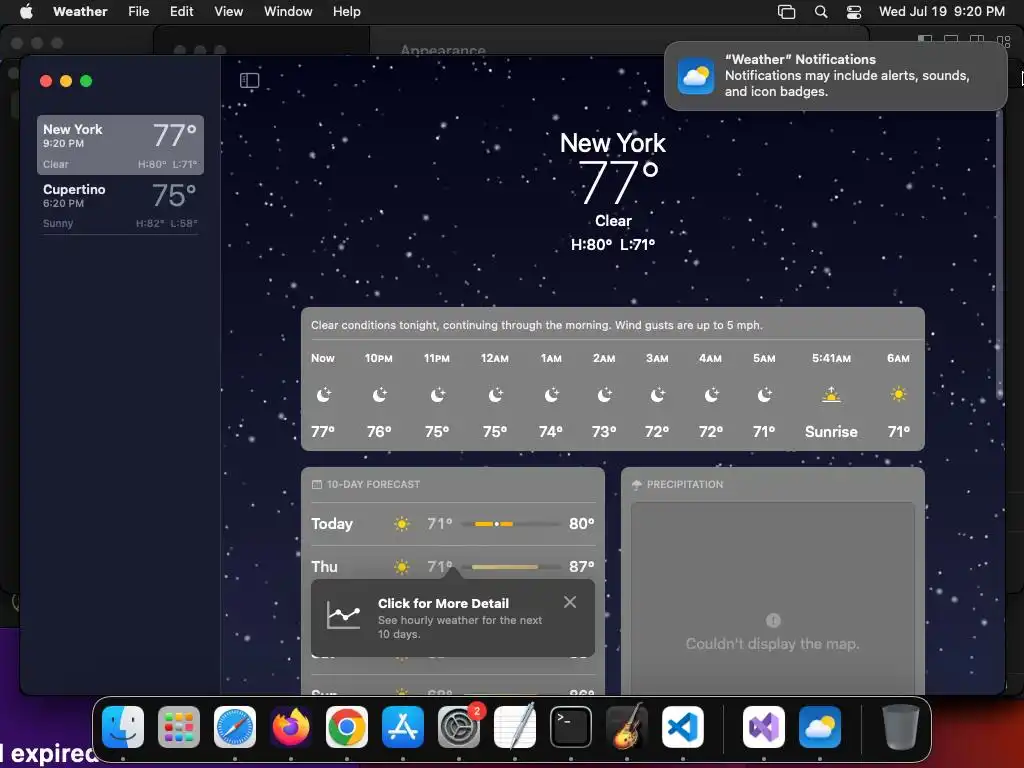Toggle the sidebar with the sidebar icon
The image size is (1024, 768).
(249, 80)
